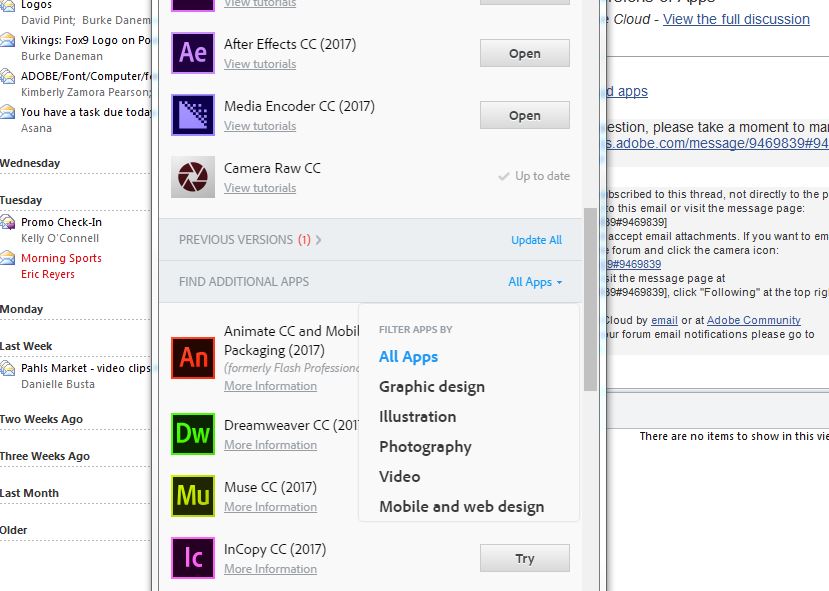Open the All Apps dropdown
Screen dimensions: 829x591
click(x=535, y=282)
